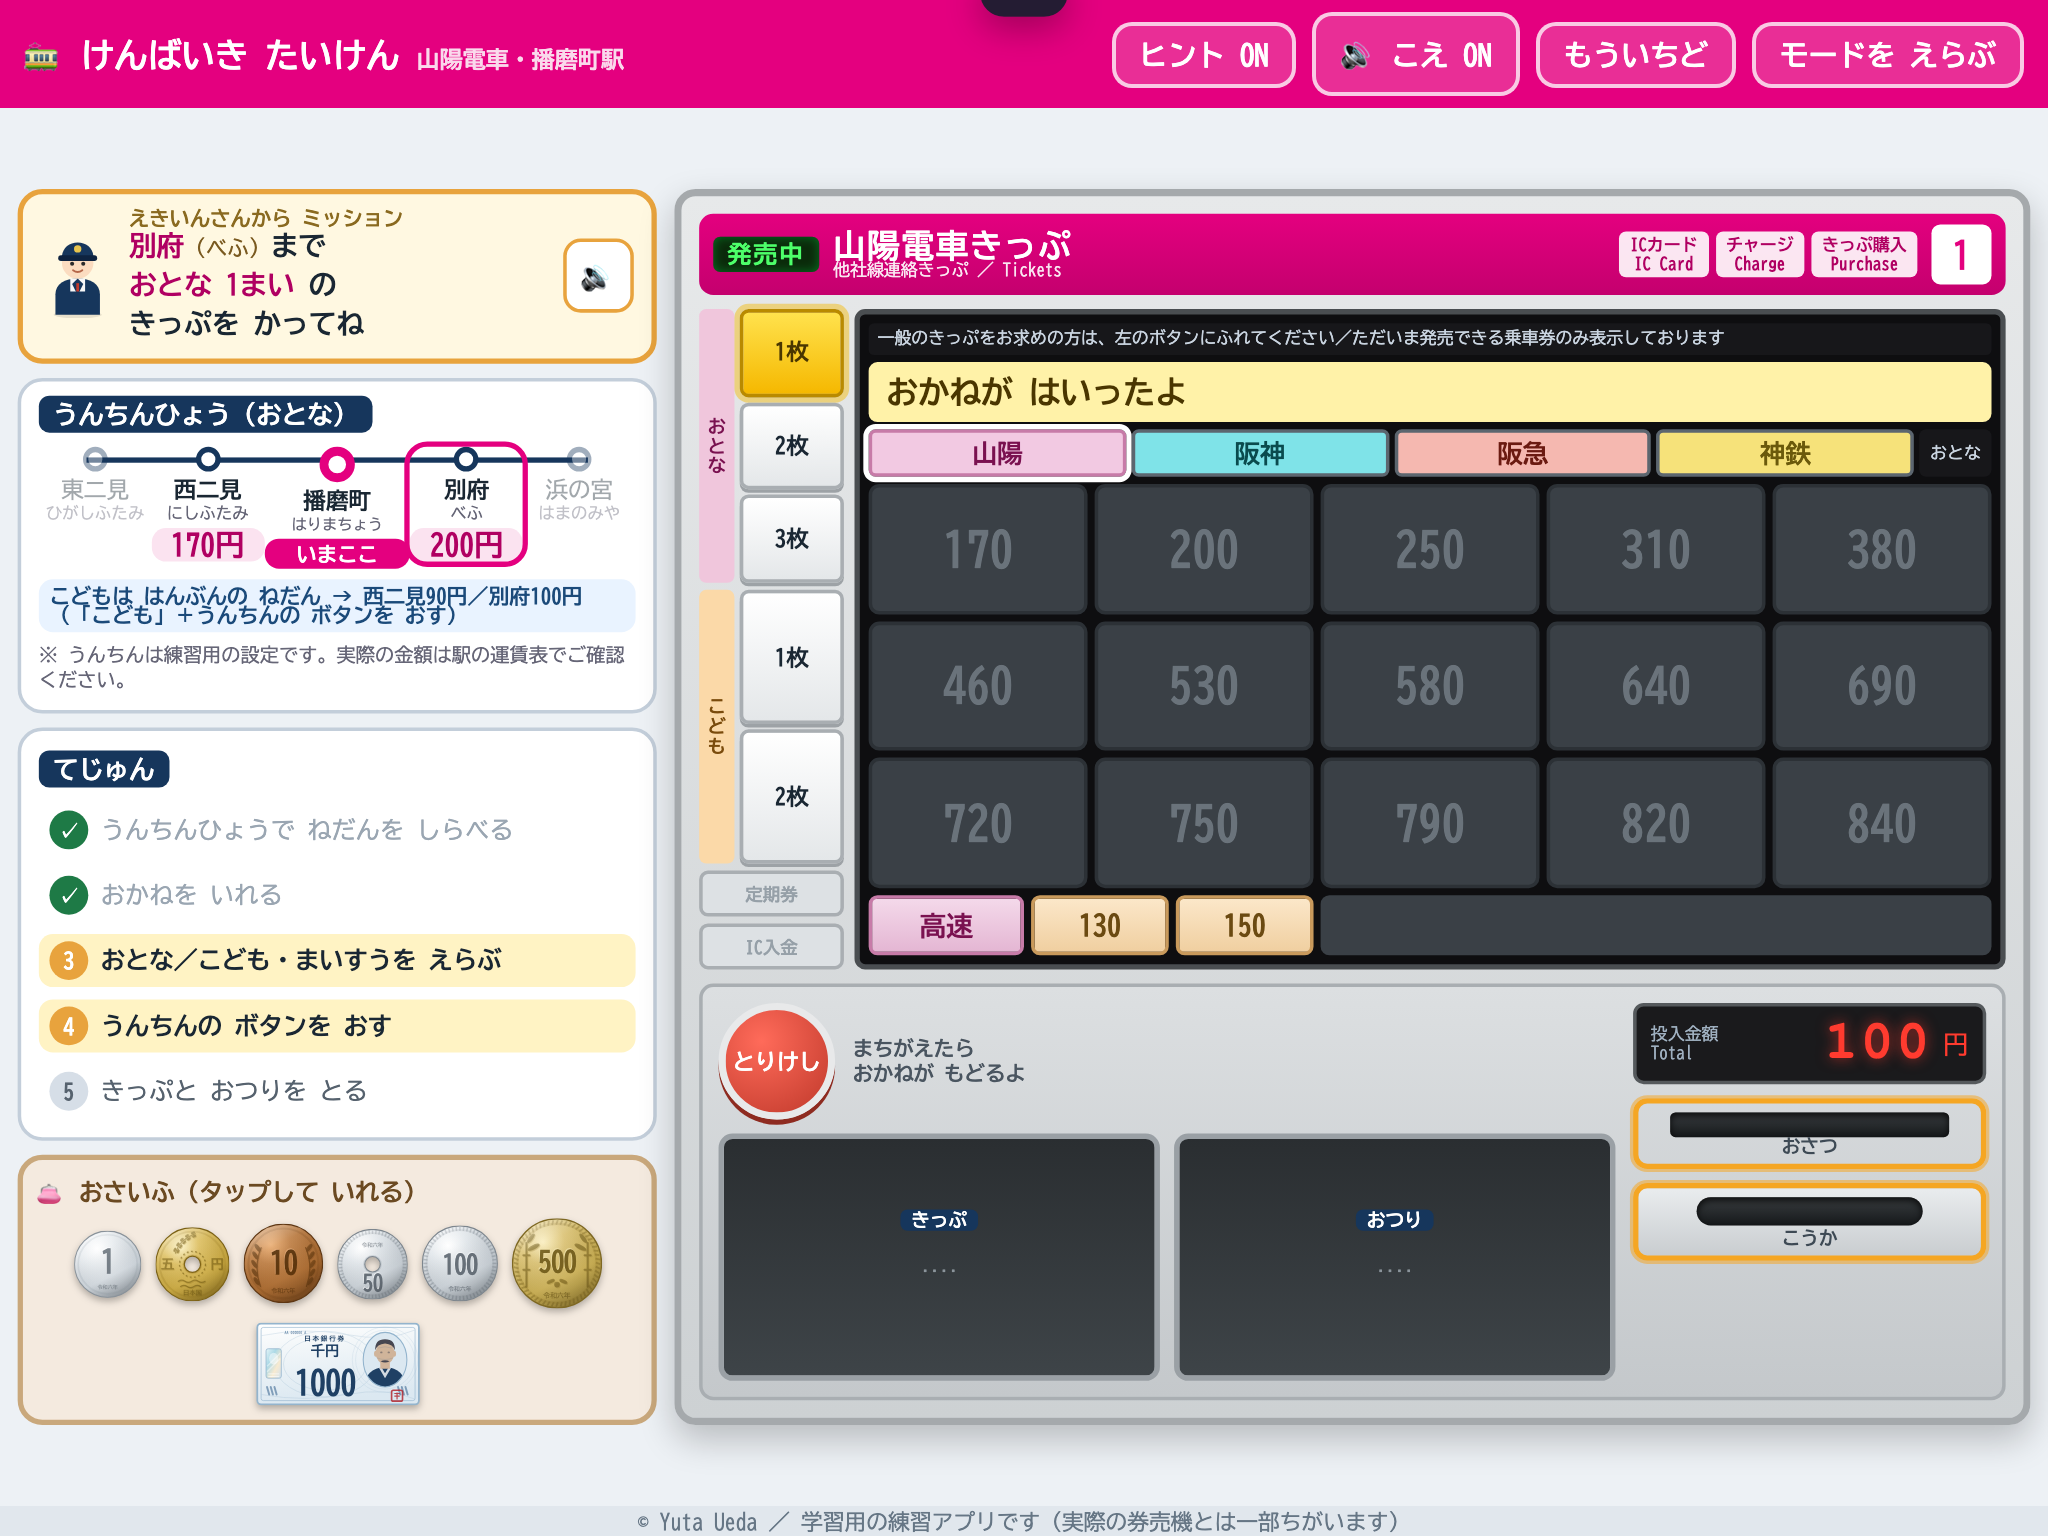This screenshot has width=2048, height=1536.
Task: Click the 西二見 station on fare map
Action: 207,504
